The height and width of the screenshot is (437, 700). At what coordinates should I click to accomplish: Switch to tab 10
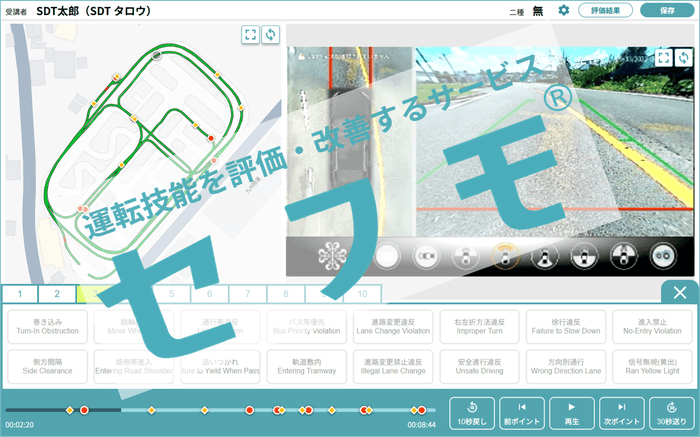pyautogui.click(x=362, y=294)
